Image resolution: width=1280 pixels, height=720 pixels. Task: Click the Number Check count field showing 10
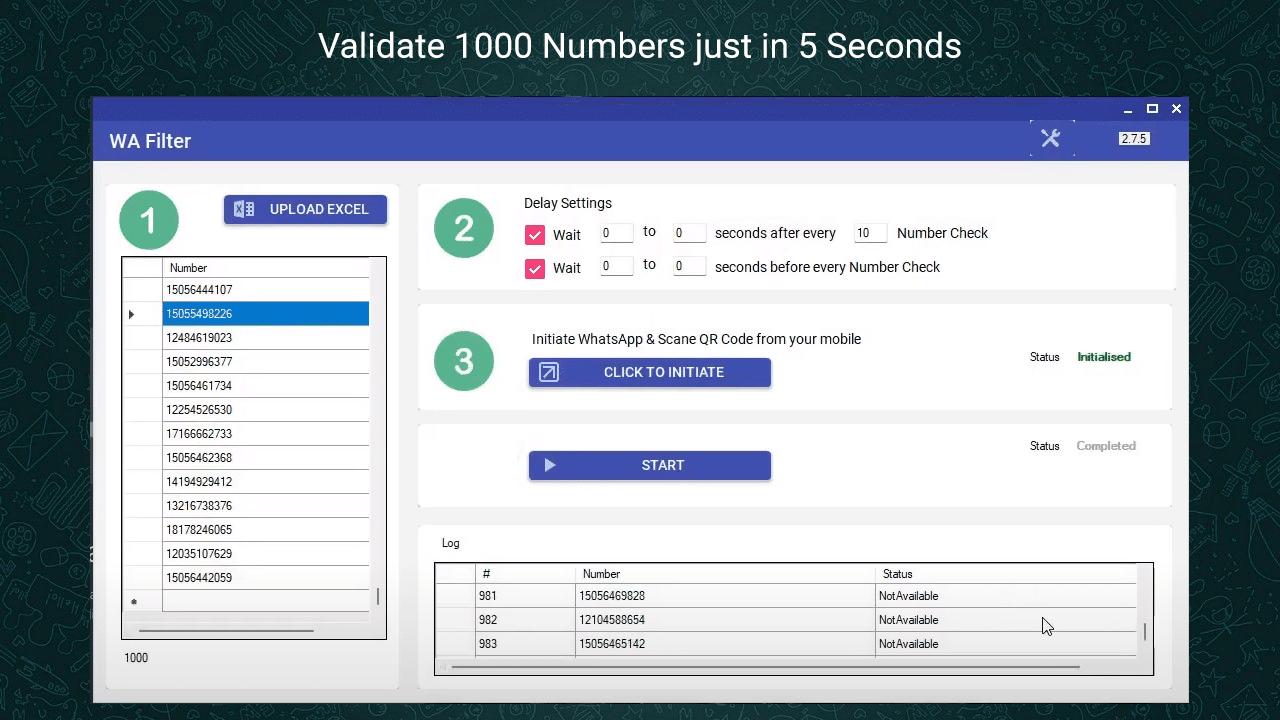coord(870,233)
